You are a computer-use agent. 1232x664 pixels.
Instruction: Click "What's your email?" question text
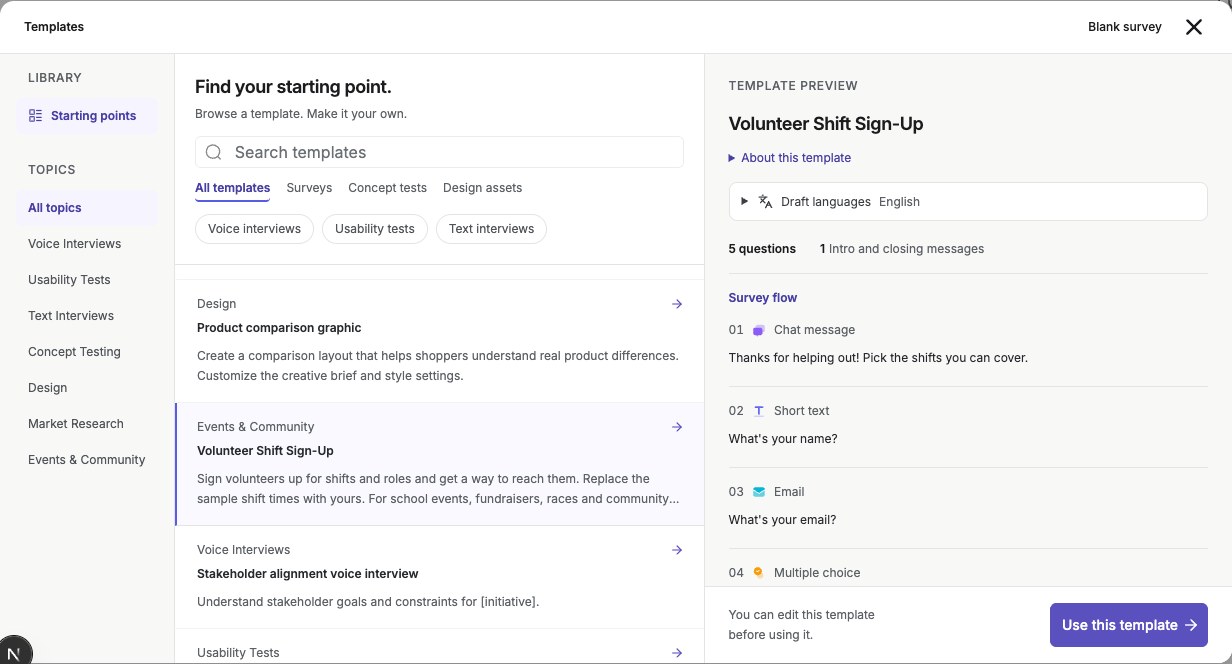(782, 520)
